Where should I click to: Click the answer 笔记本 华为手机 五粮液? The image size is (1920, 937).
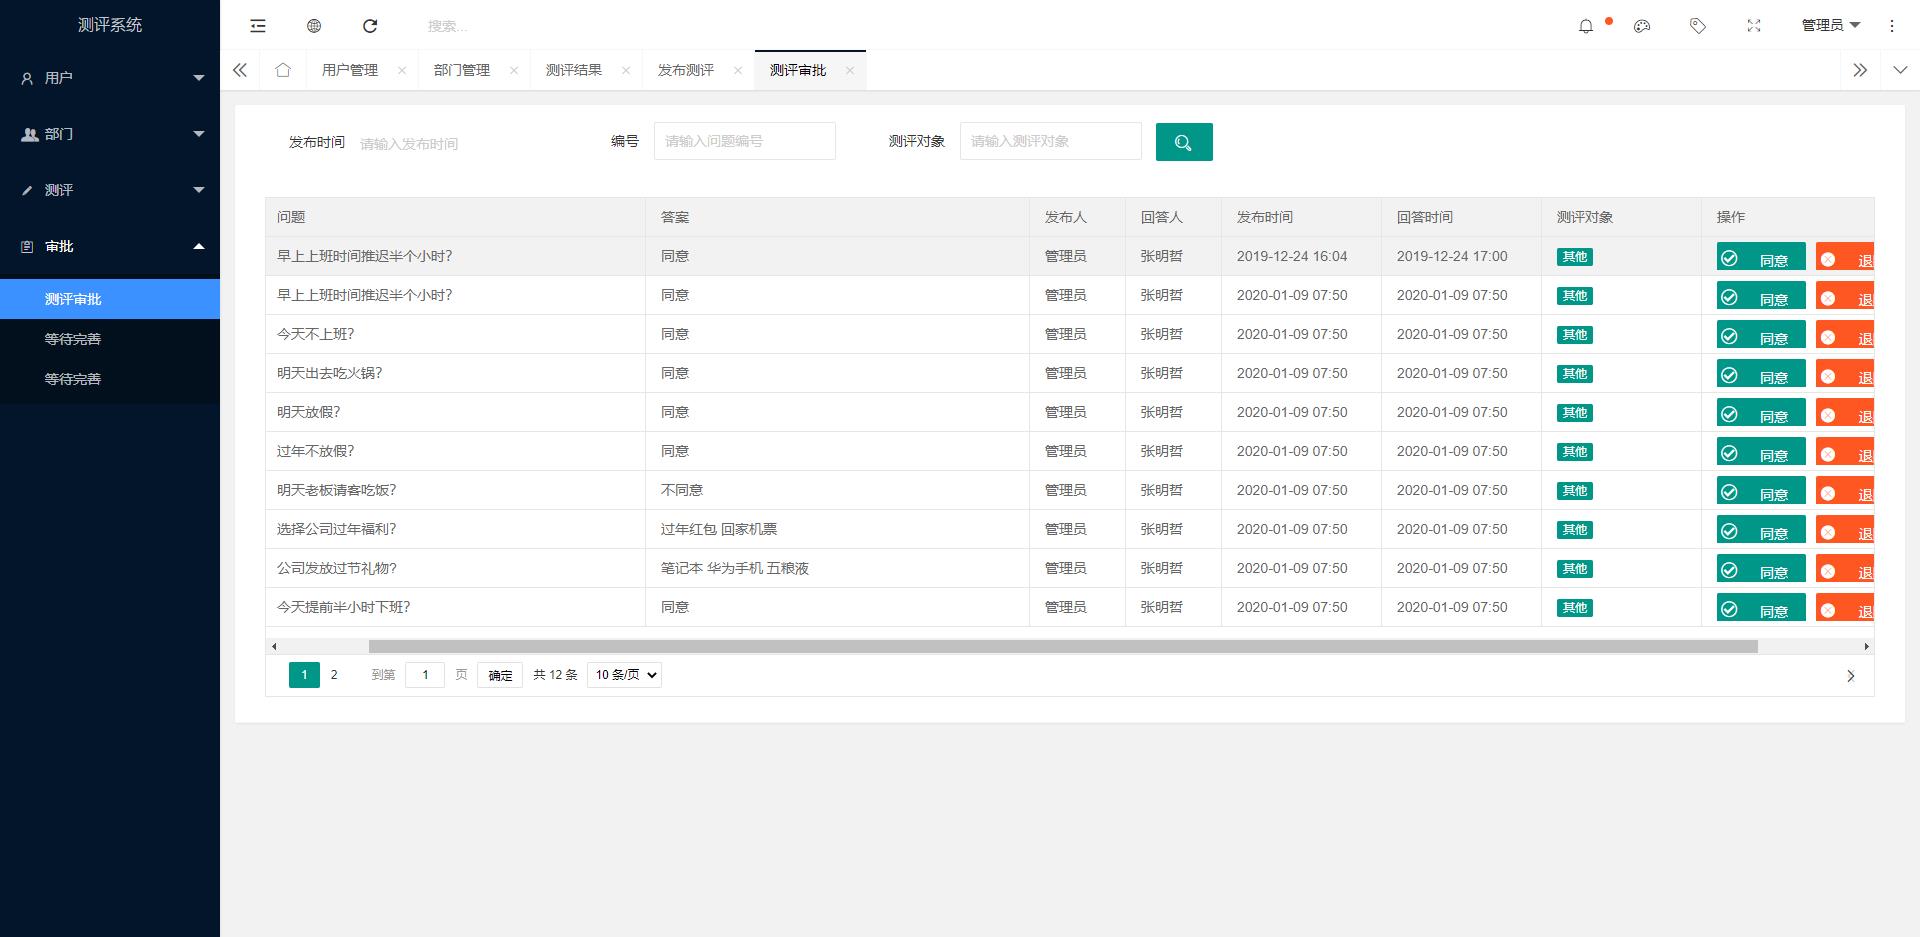coord(735,568)
